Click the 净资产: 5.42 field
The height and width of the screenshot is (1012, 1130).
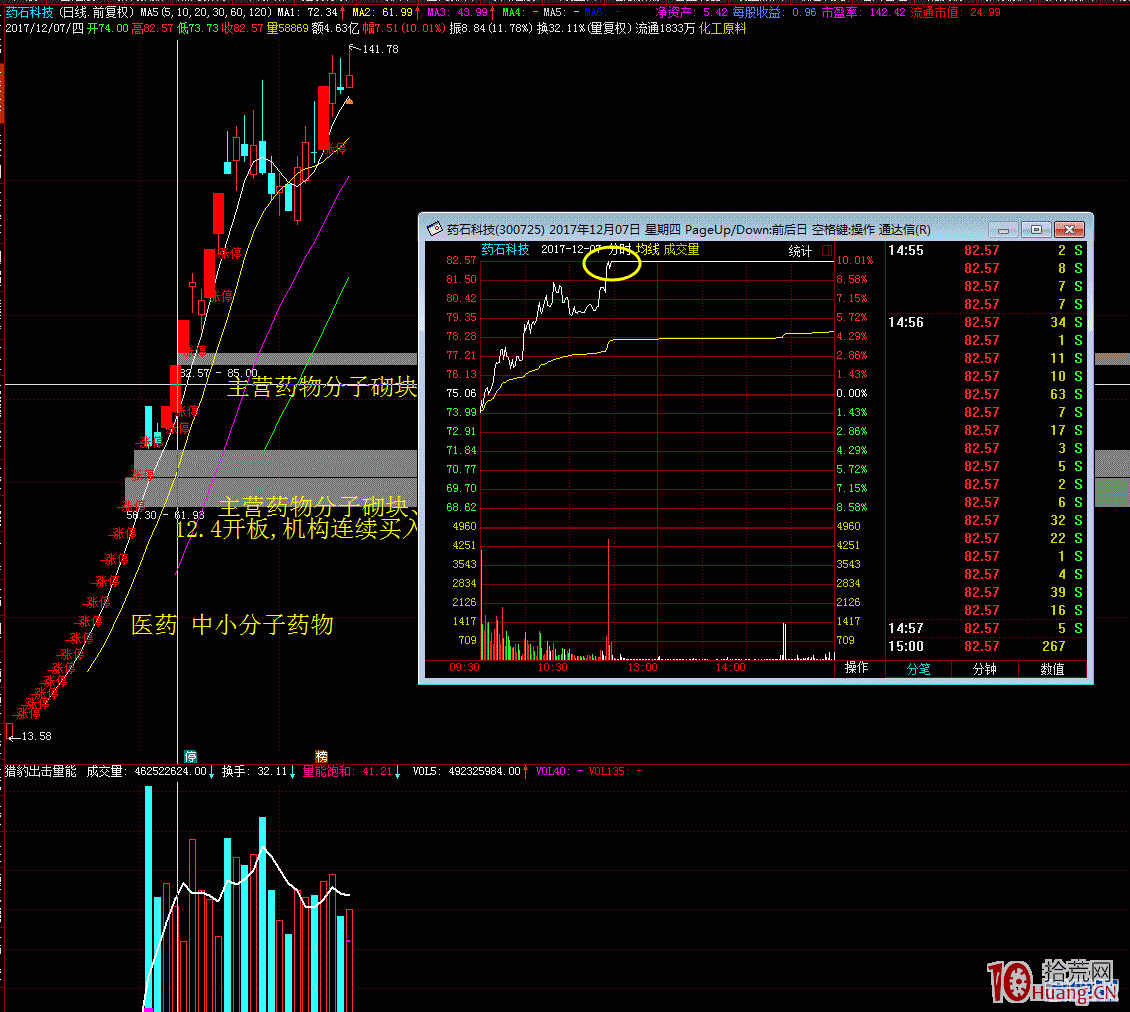tap(691, 12)
